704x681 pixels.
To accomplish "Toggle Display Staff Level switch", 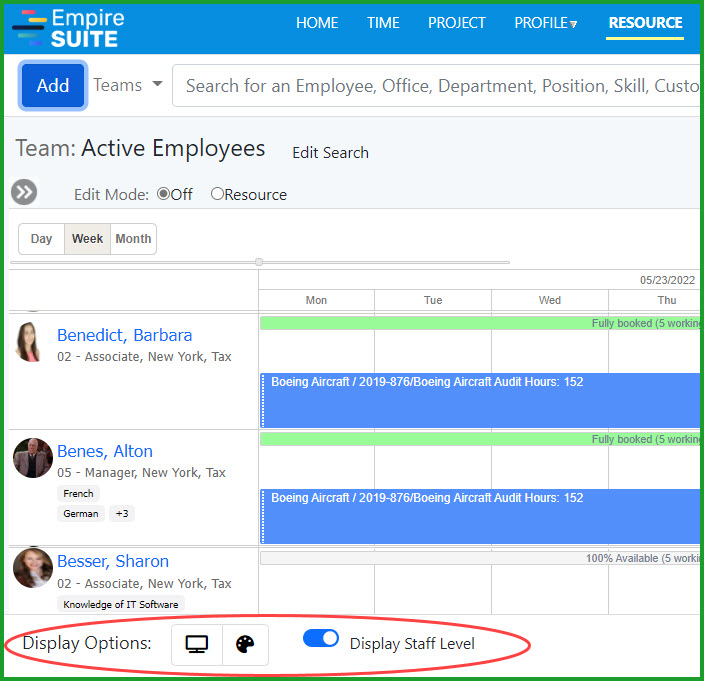I will click(321, 638).
